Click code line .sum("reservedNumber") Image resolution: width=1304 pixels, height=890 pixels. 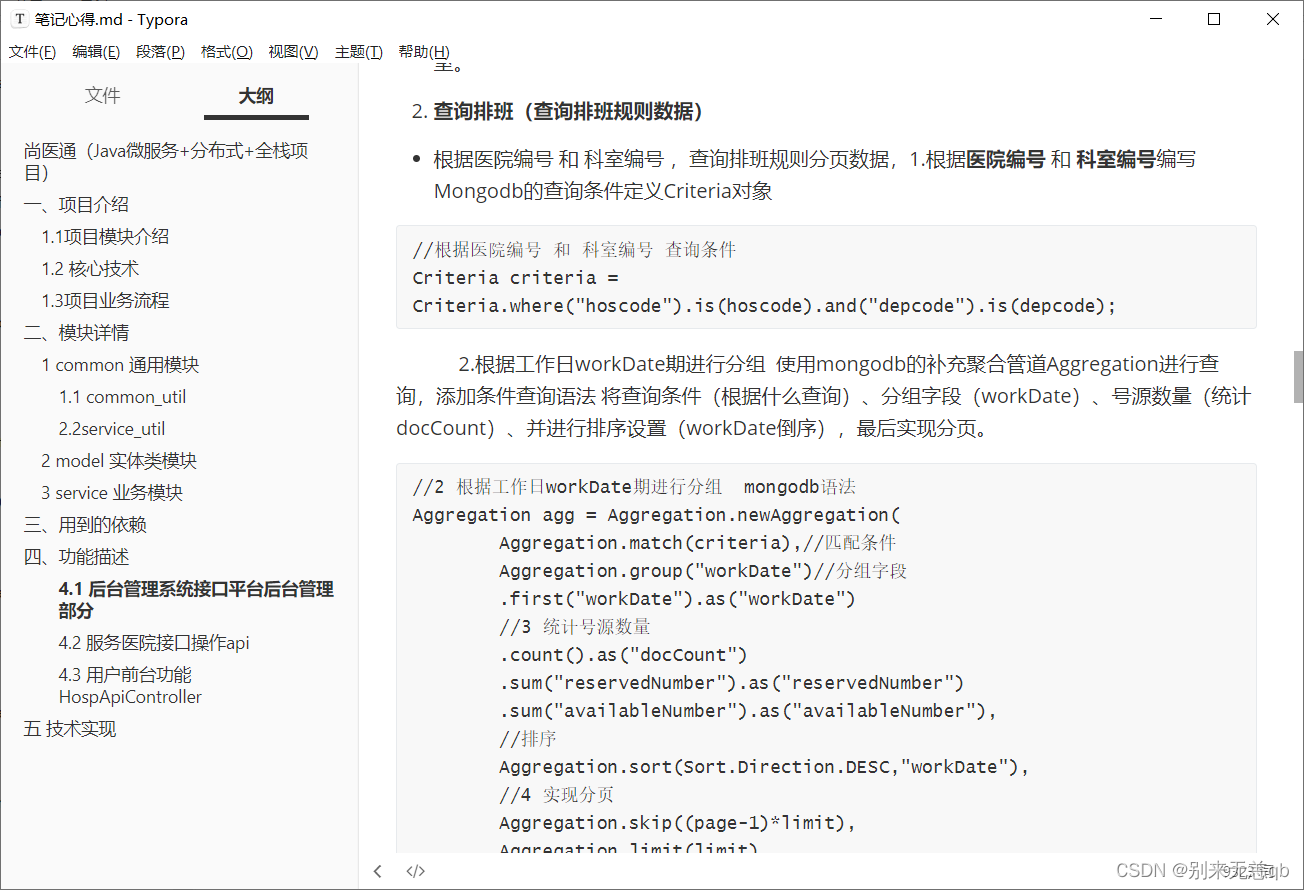point(732,683)
